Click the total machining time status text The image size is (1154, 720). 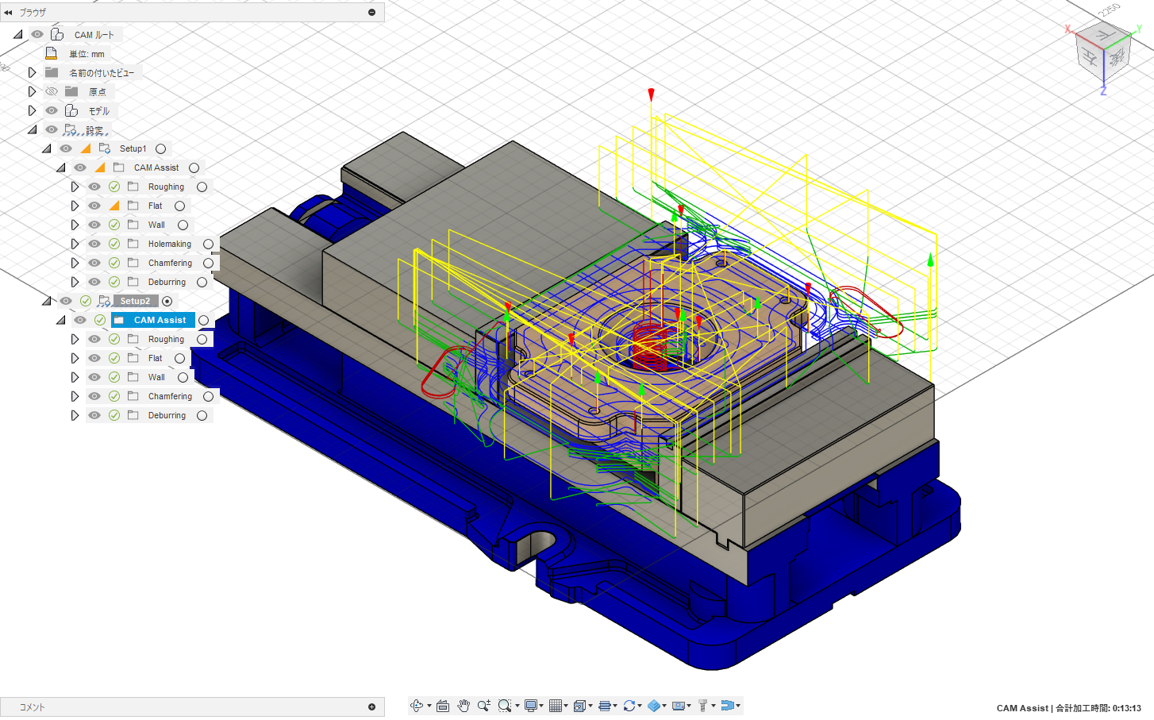(1069, 707)
